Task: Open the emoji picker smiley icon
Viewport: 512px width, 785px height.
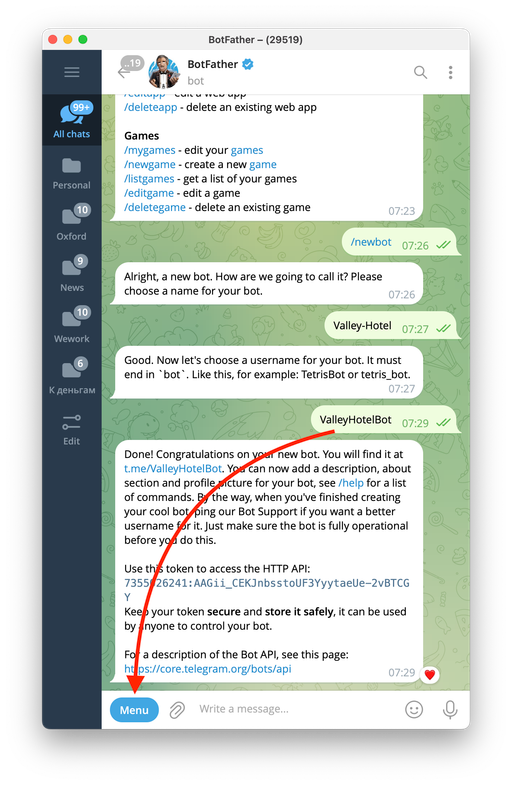Action: tap(414, 709)
